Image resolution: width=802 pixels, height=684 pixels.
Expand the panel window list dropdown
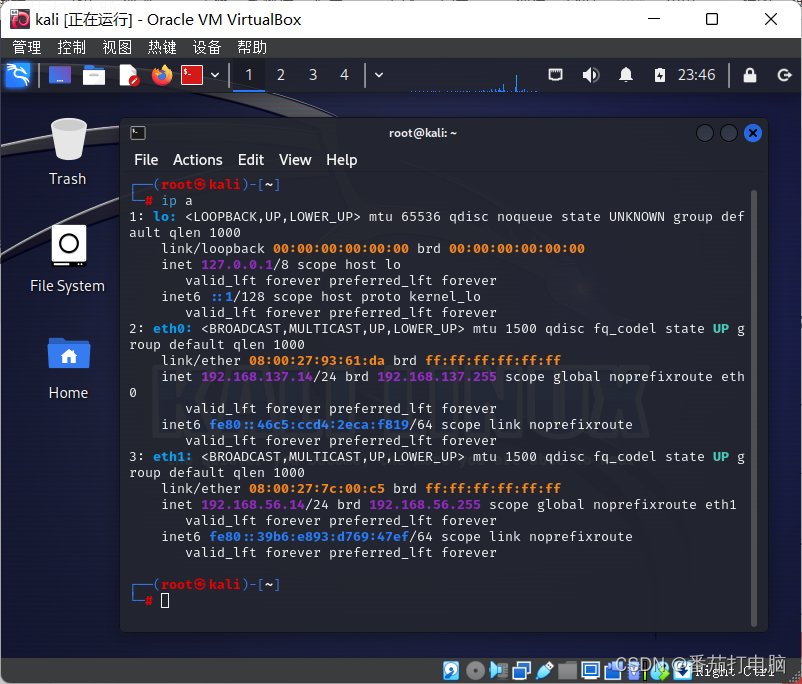pyautogui.click(x=379, y=75)
